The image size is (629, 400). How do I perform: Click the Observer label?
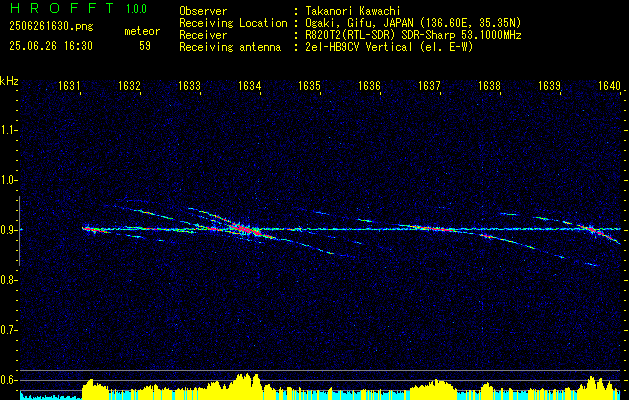pyautogui.click(x=203, y=11)
